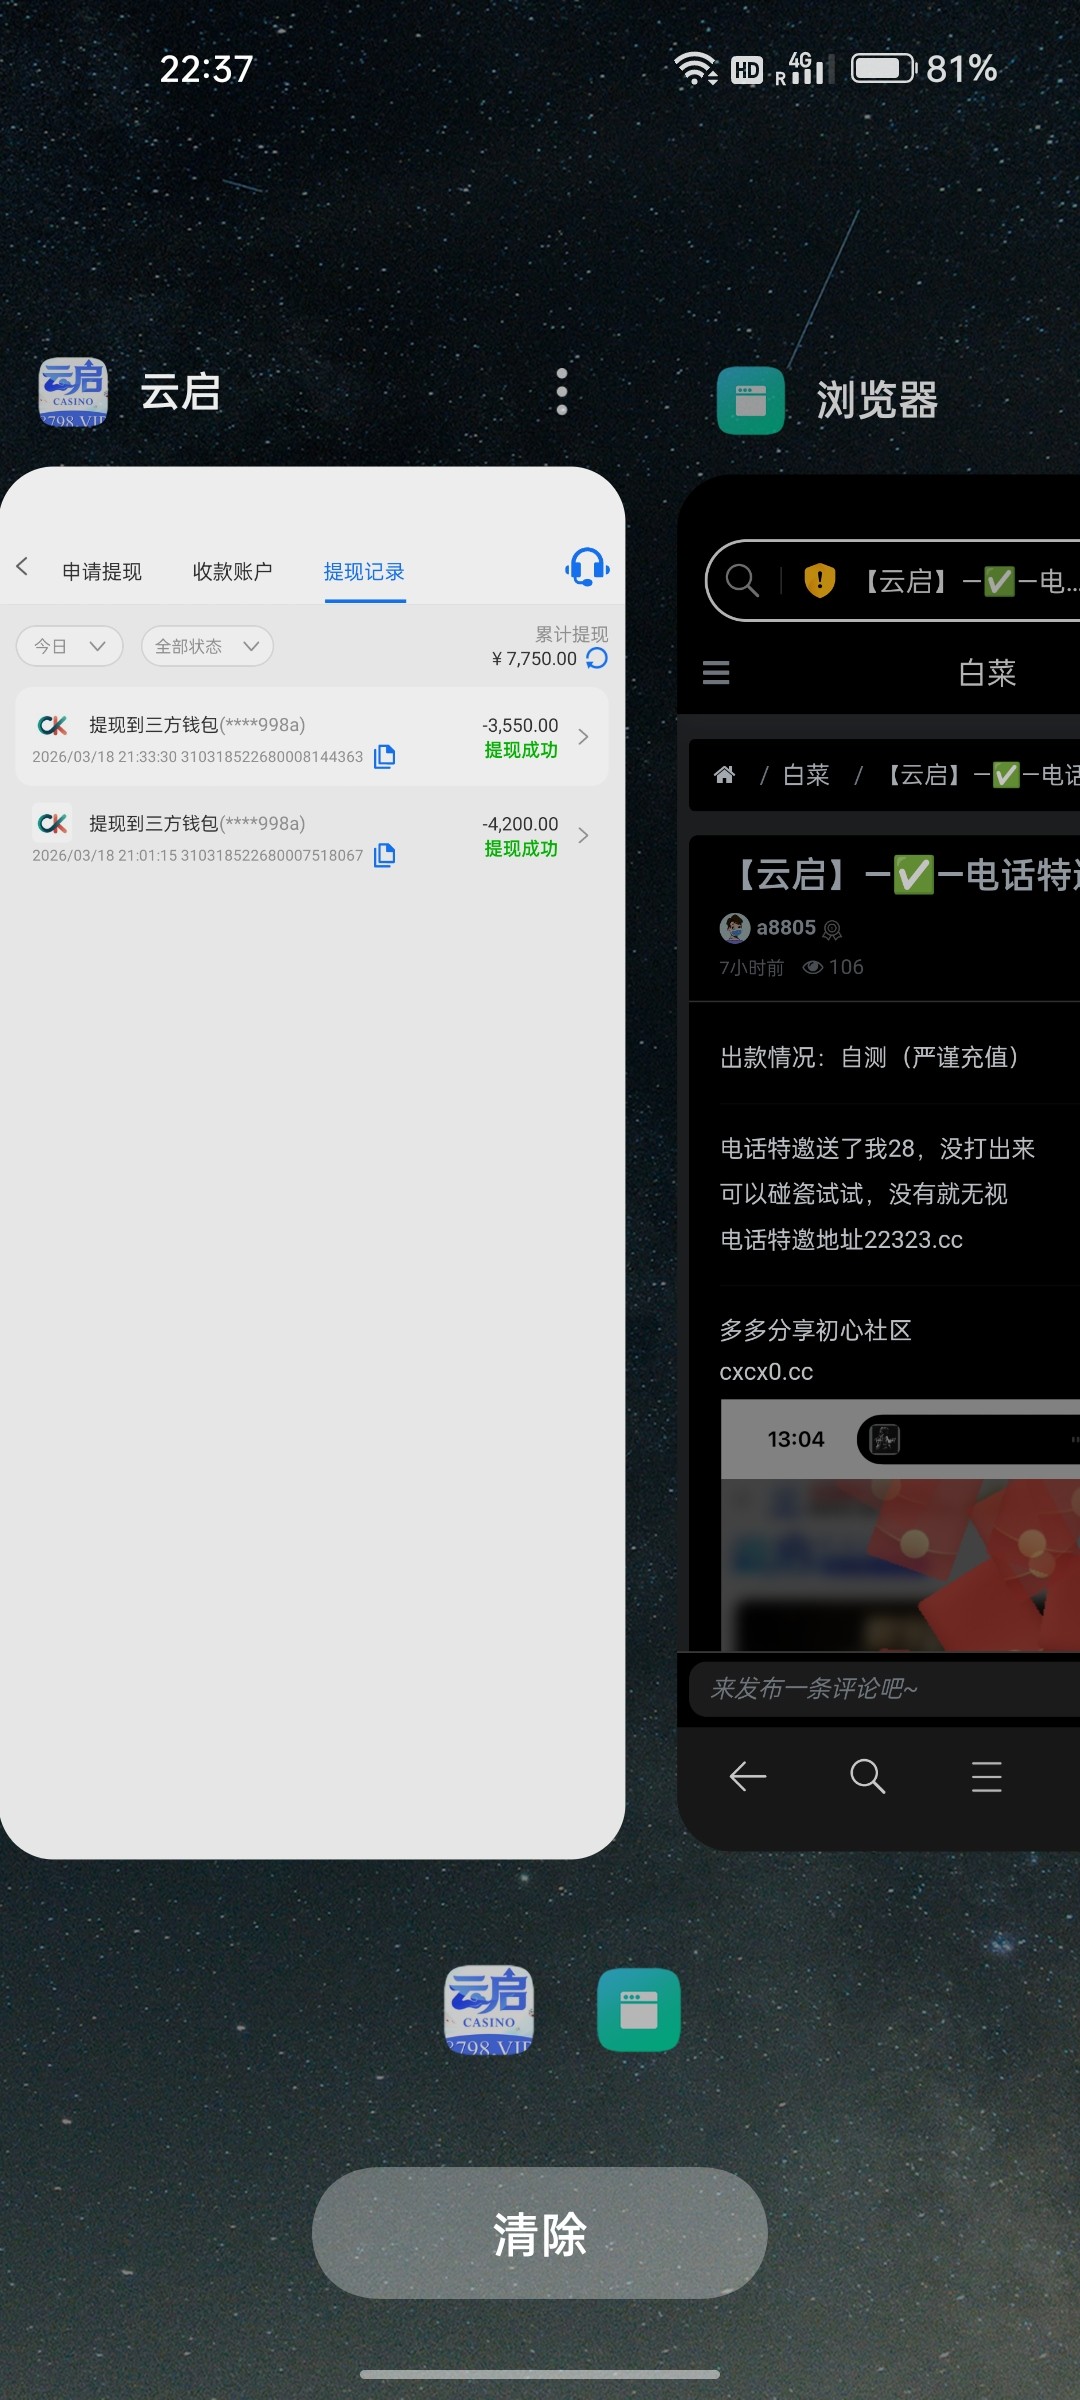The image size is (1080, 2400).
Task: Tap the comment input field
Action: click(880, 1689)
